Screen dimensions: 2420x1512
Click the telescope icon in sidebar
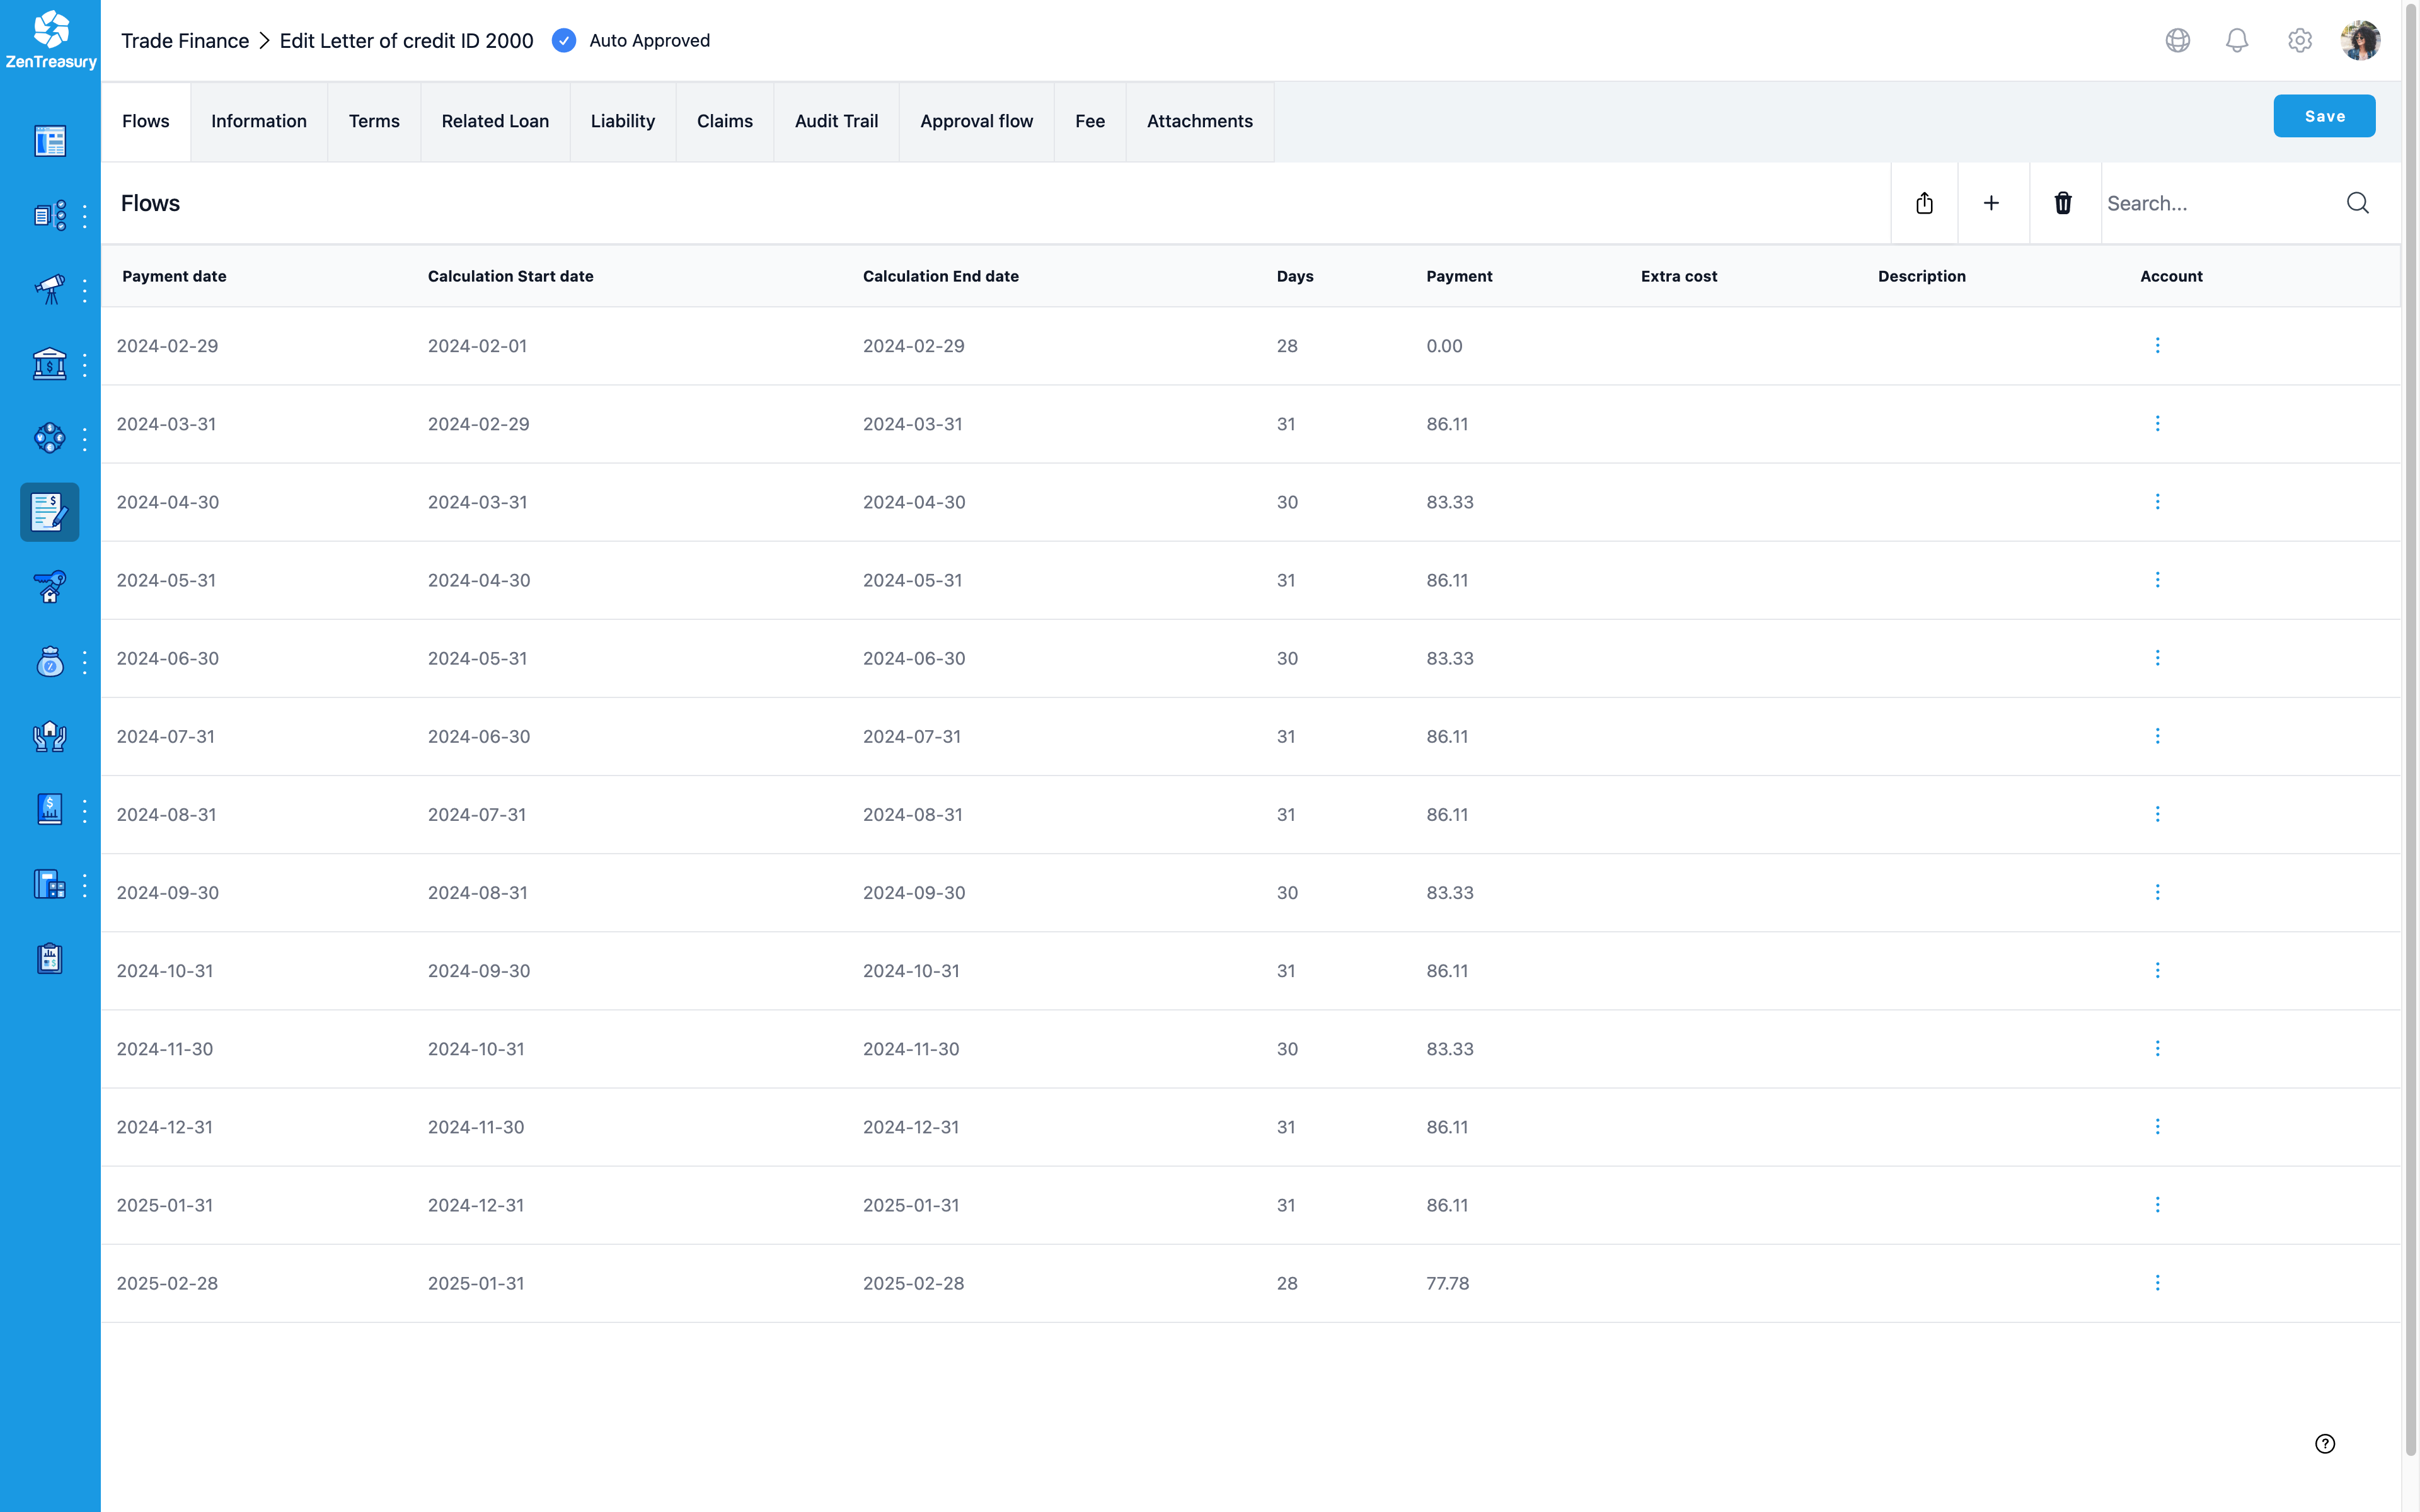pyautogui.click(x=49, y=289)
